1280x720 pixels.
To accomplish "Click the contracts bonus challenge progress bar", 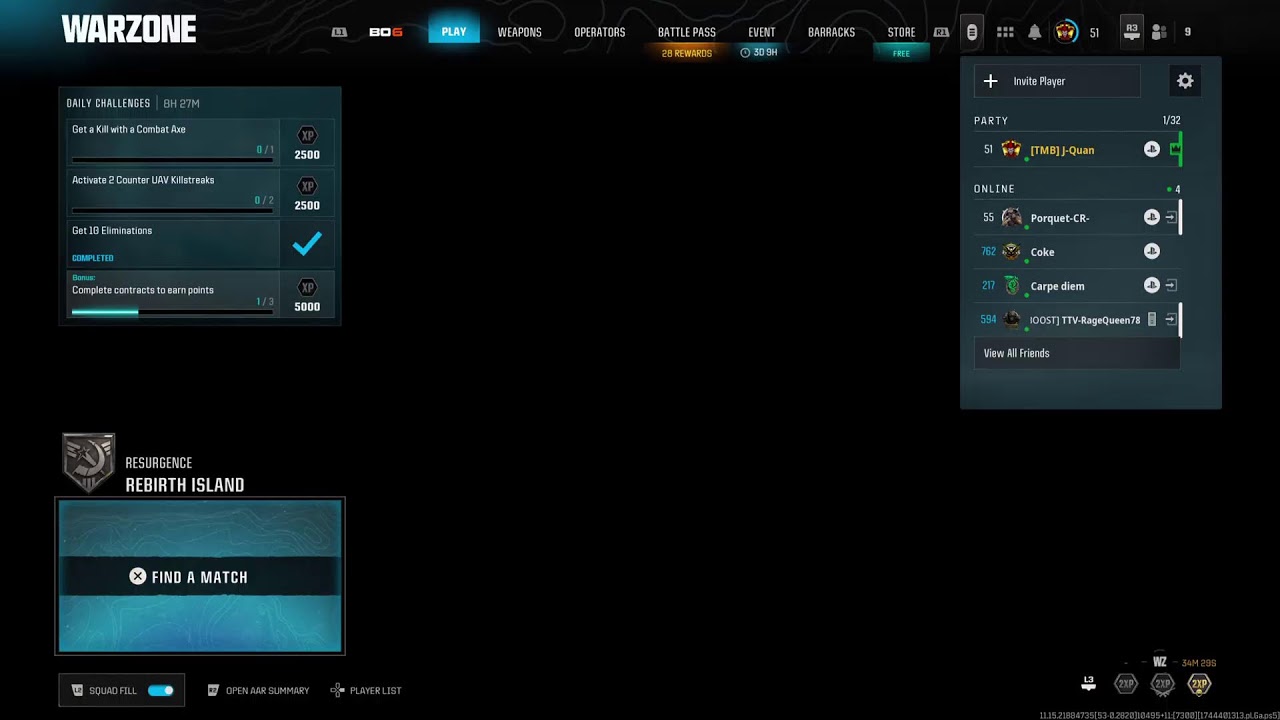I will [172, 312].
